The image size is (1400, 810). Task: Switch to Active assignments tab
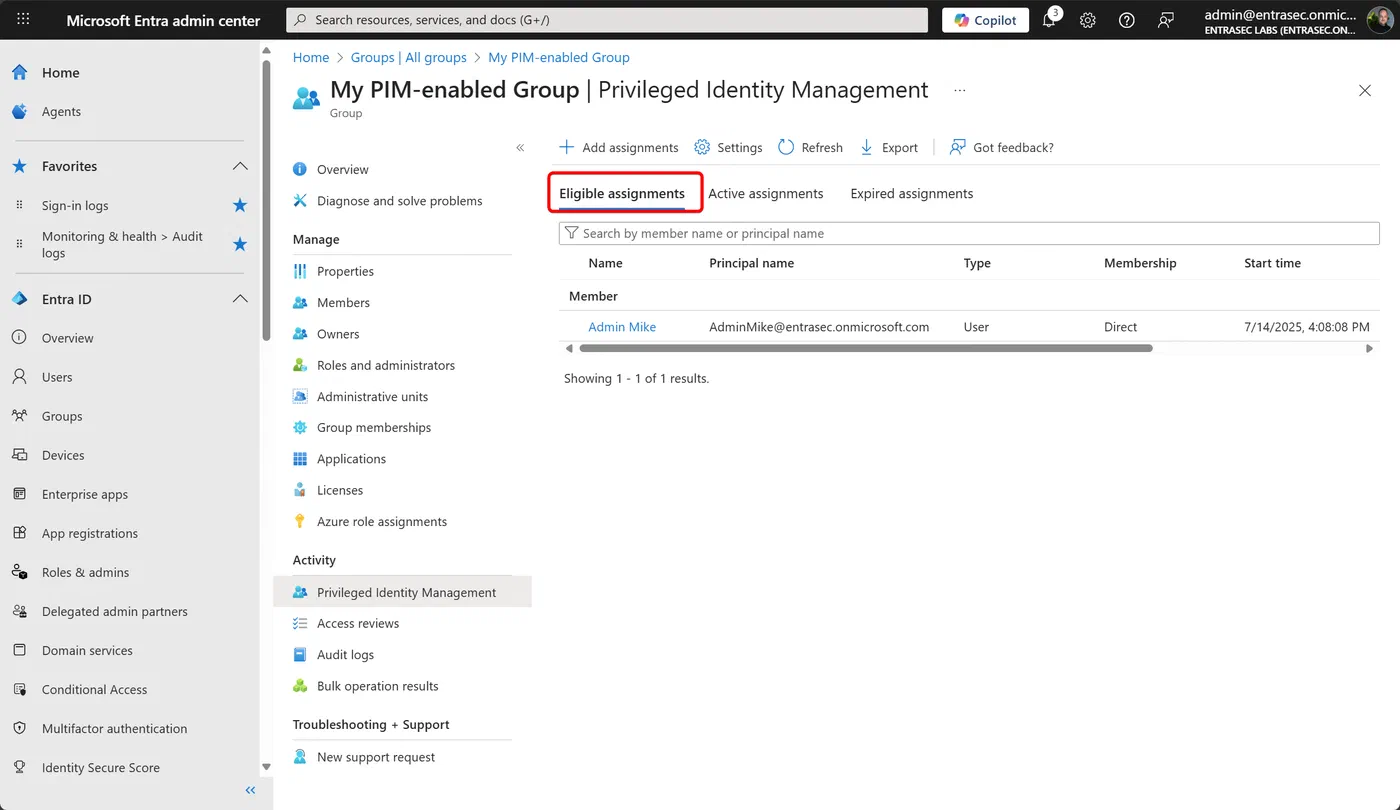pos(766,193)
